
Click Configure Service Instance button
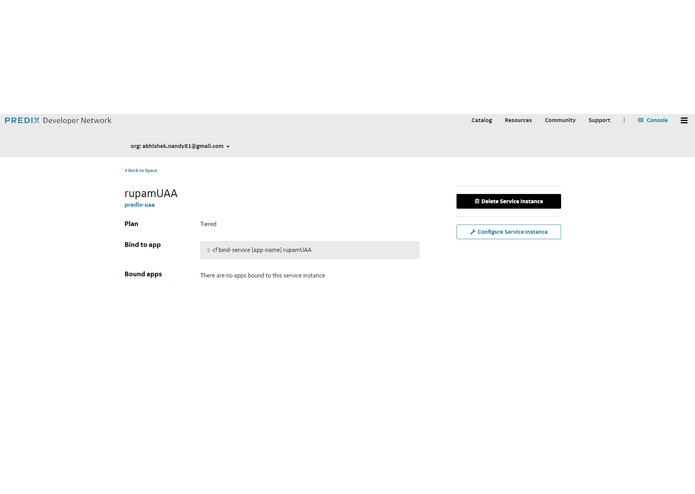click(x=508, y=232)
